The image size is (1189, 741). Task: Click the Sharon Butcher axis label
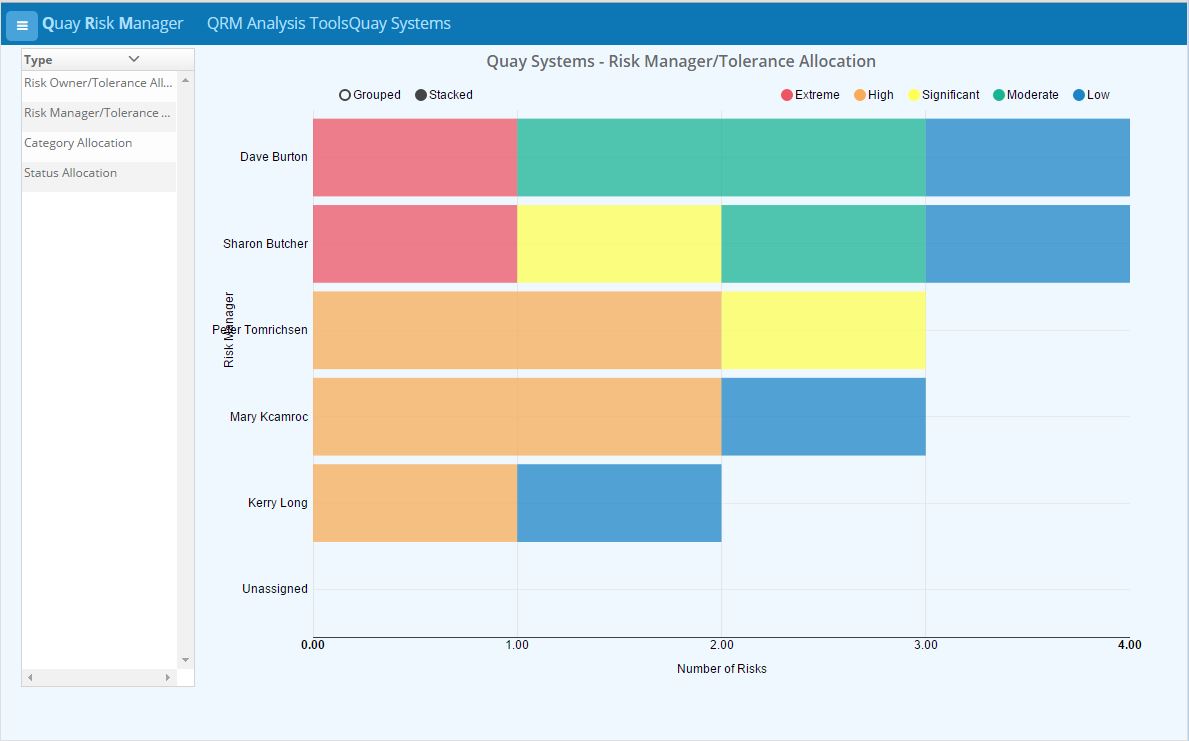[x=265, y=243]
